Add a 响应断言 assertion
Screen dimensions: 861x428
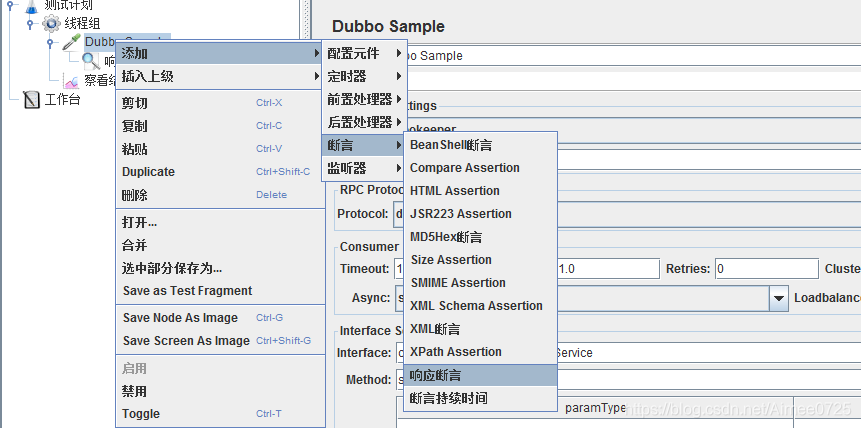pyautogui.click(x=480, y=376)
